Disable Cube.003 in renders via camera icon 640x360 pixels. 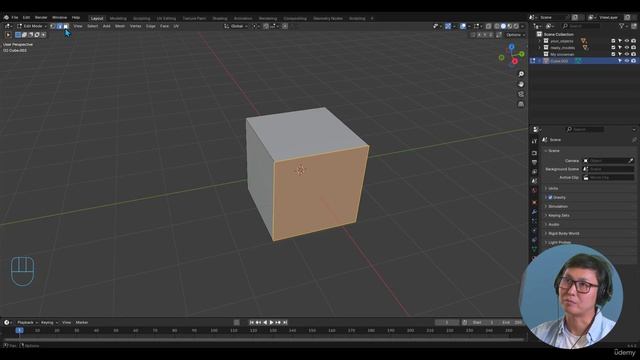633,61
